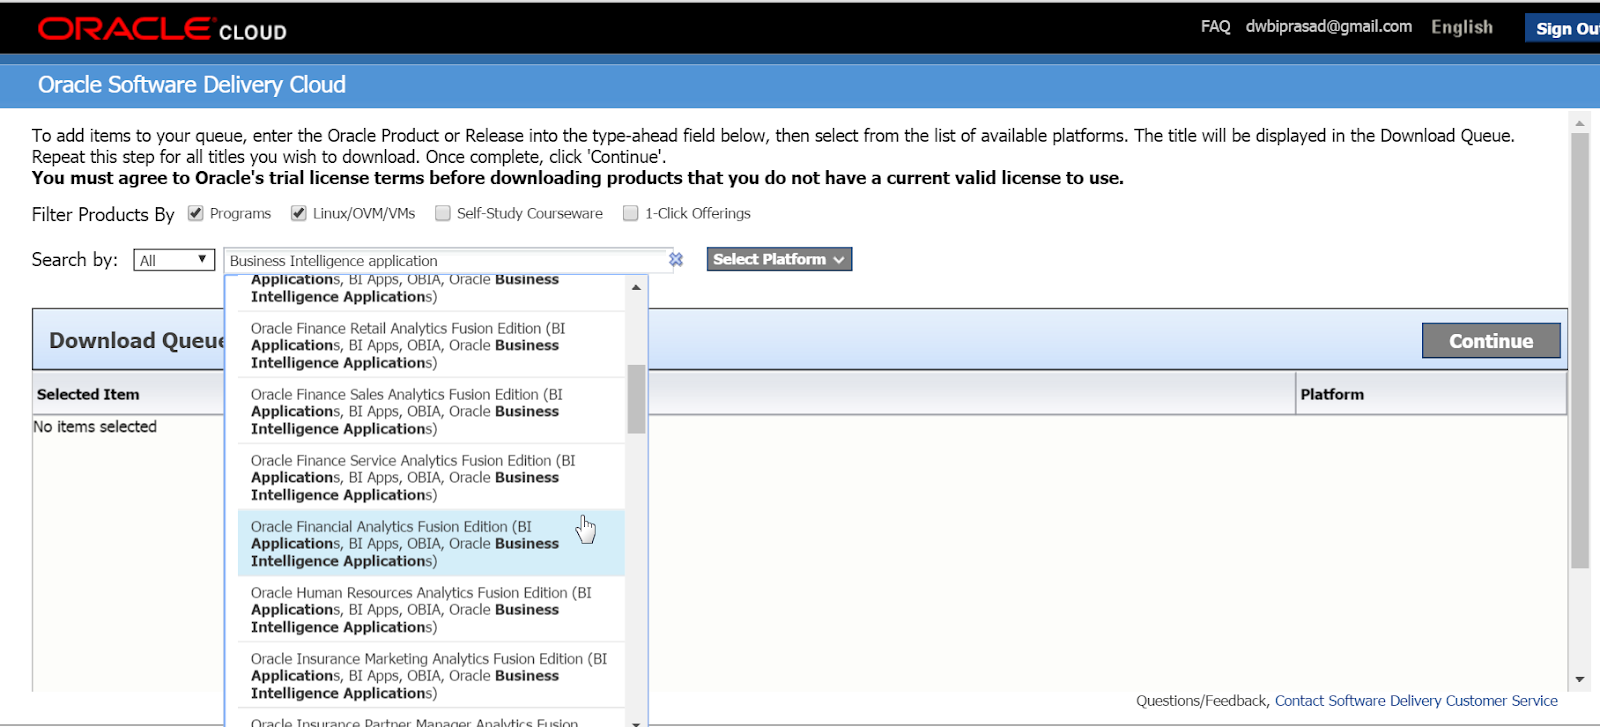Click the 'Filter Products By' label
This screenshot has width=1600, height=727.
click(x=103, y=214)
